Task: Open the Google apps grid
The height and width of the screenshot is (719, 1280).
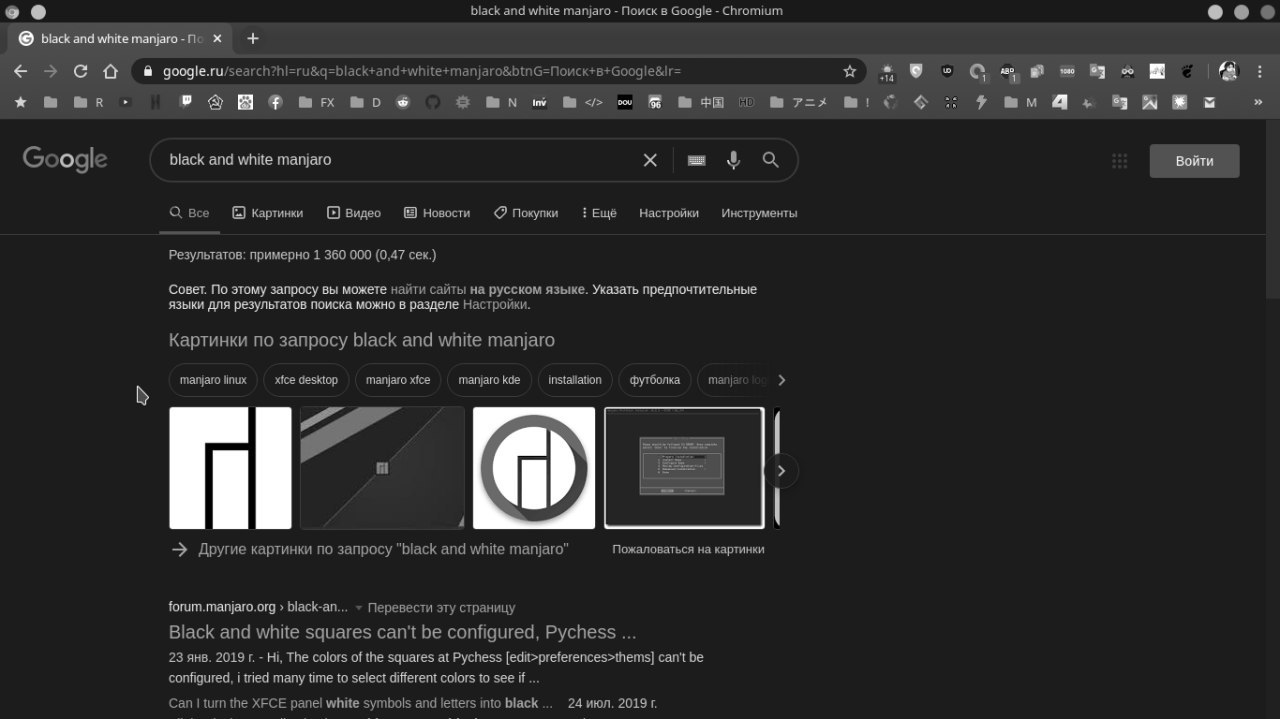Action: (1120, 161)
